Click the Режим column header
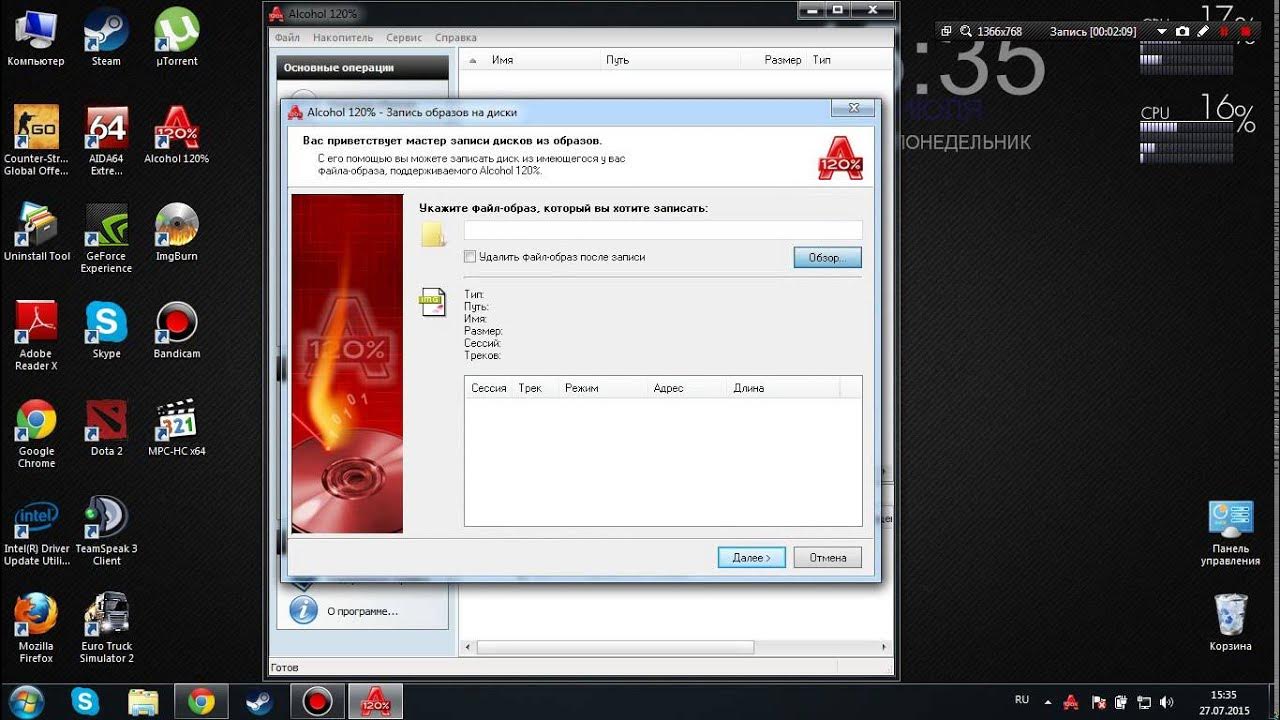This screenshot has width=1280, height=720. click(602, 388)
